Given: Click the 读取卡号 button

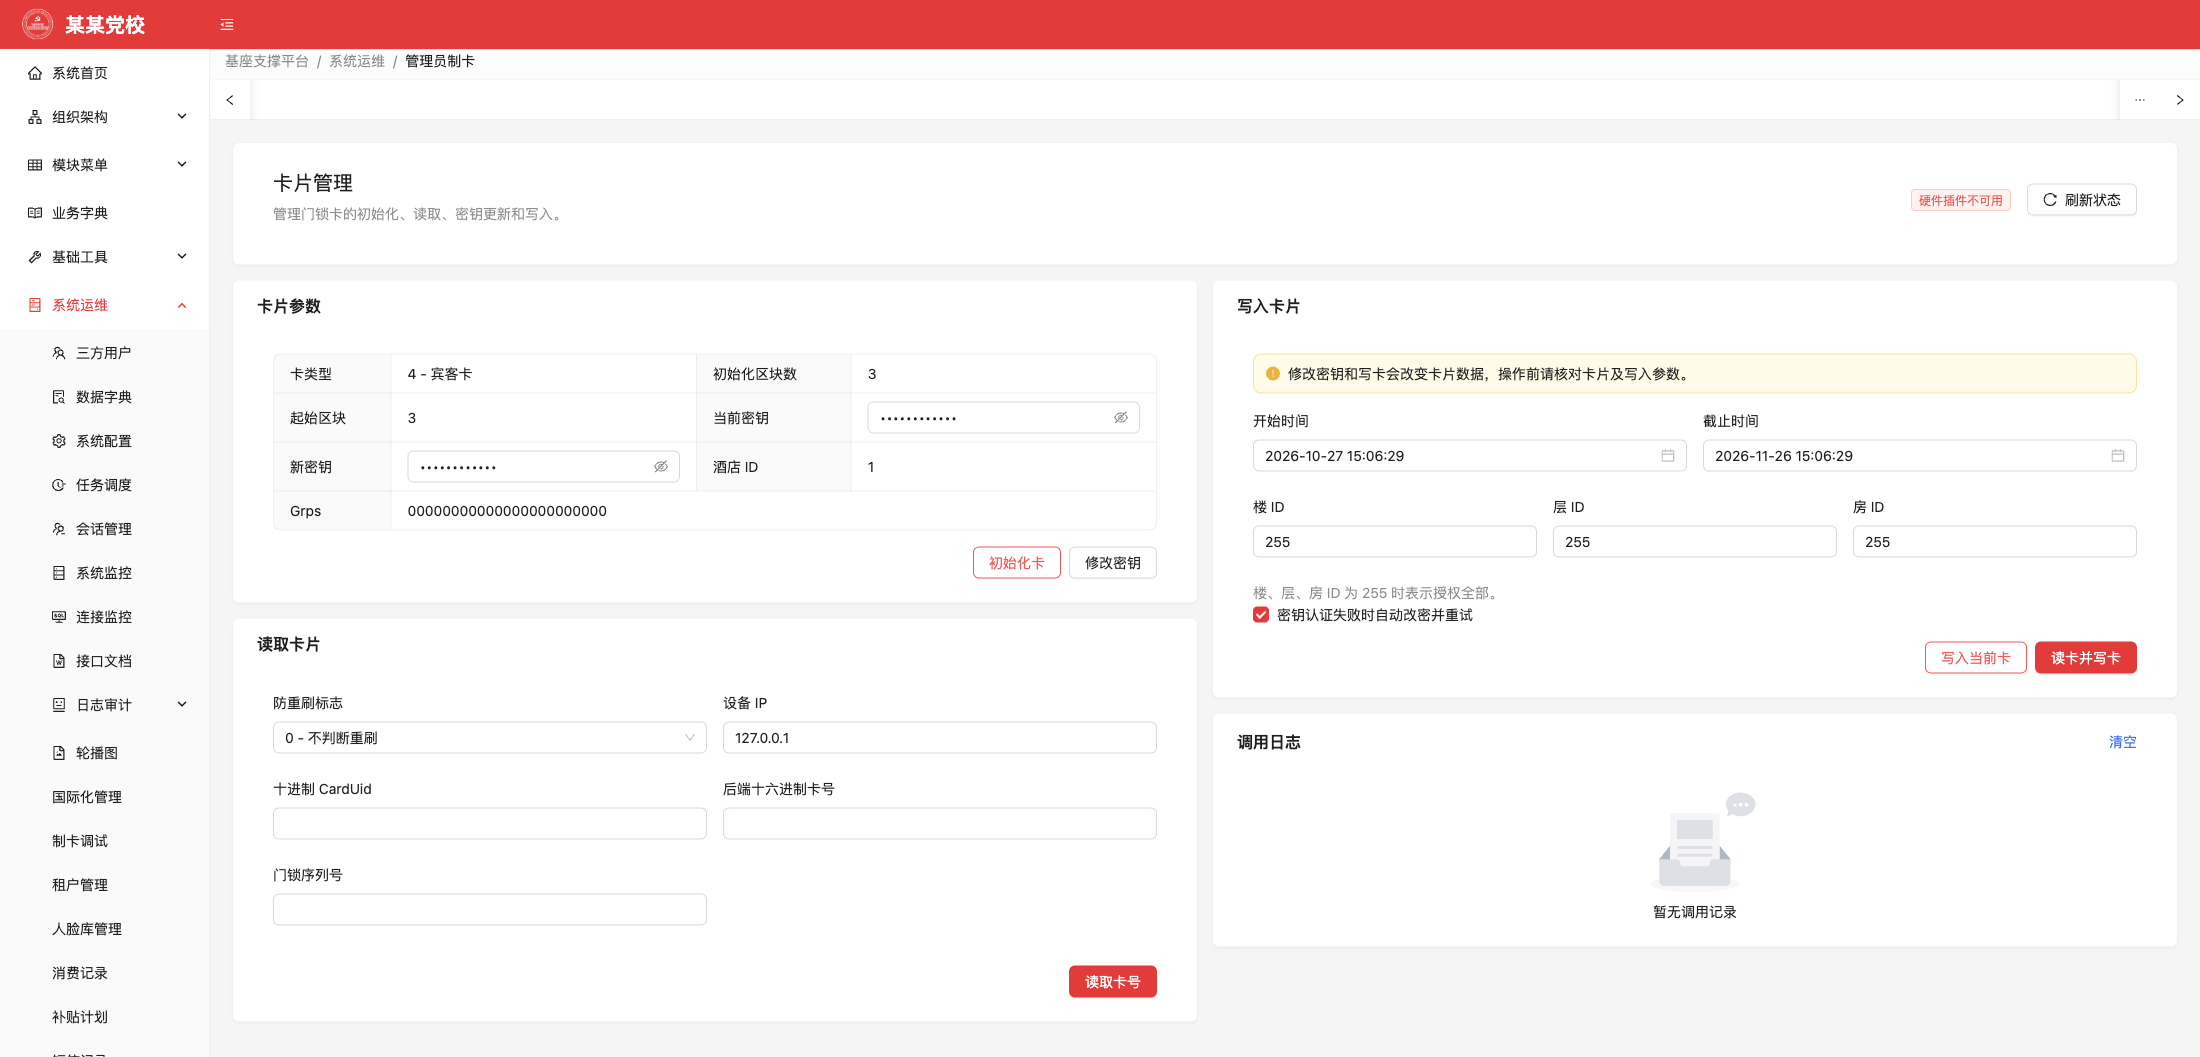Looking at the screenshot, I should [x=1113, y=982].
